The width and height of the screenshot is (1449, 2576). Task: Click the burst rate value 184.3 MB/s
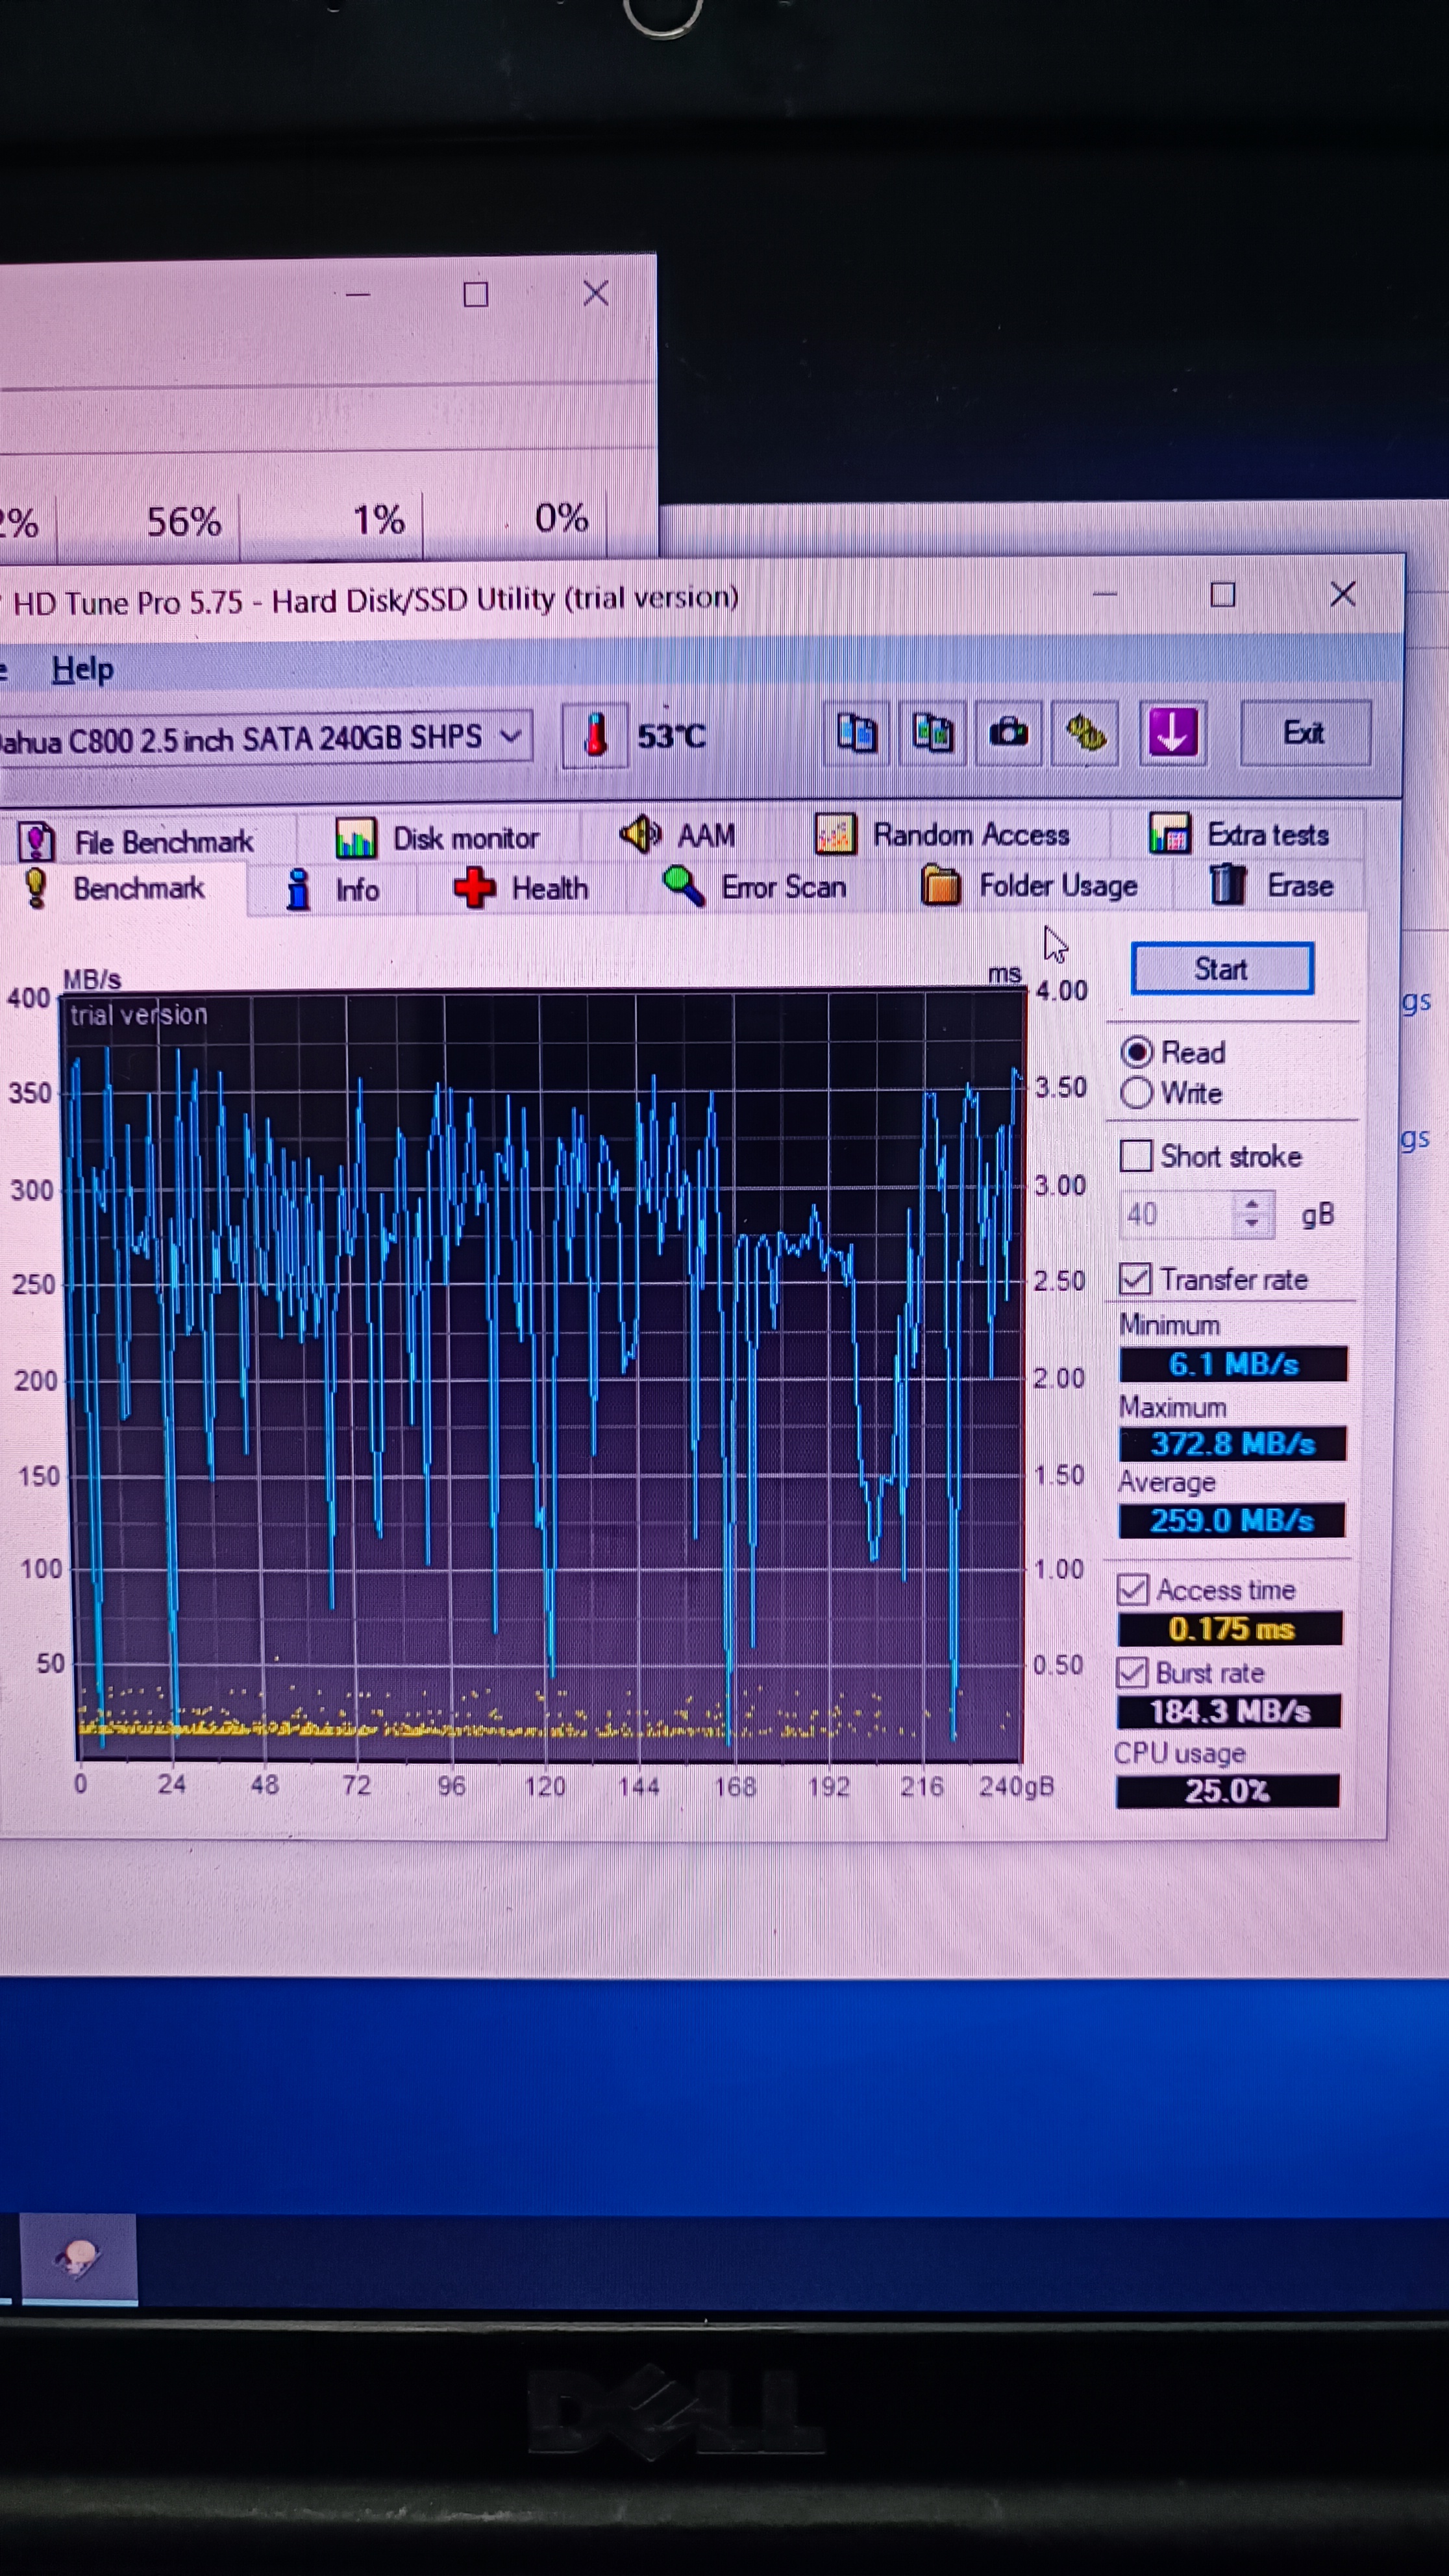coord(1229,1711)
